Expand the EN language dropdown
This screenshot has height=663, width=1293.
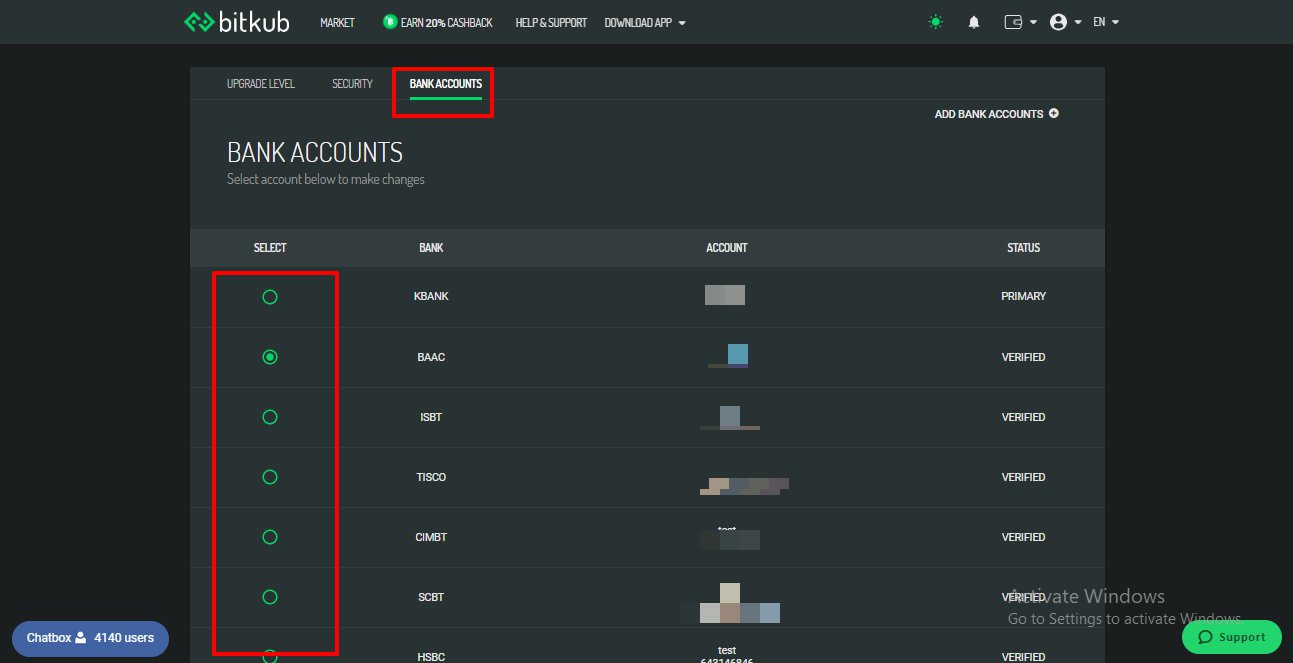(1106, 21)
